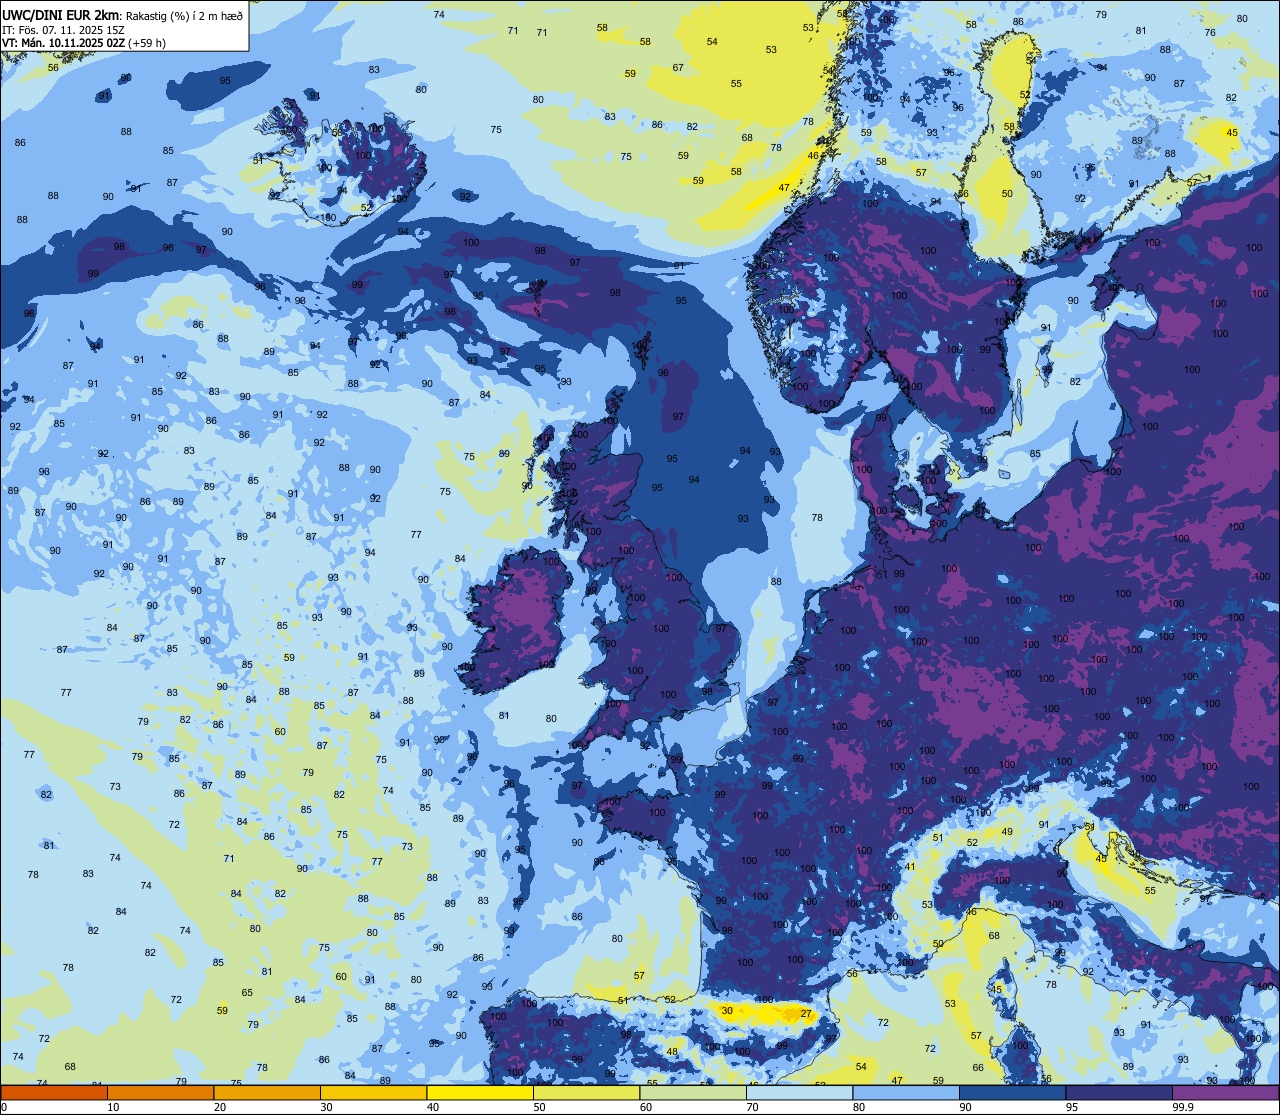Select the 60–70 light green legend segment

coord(693,1092)
